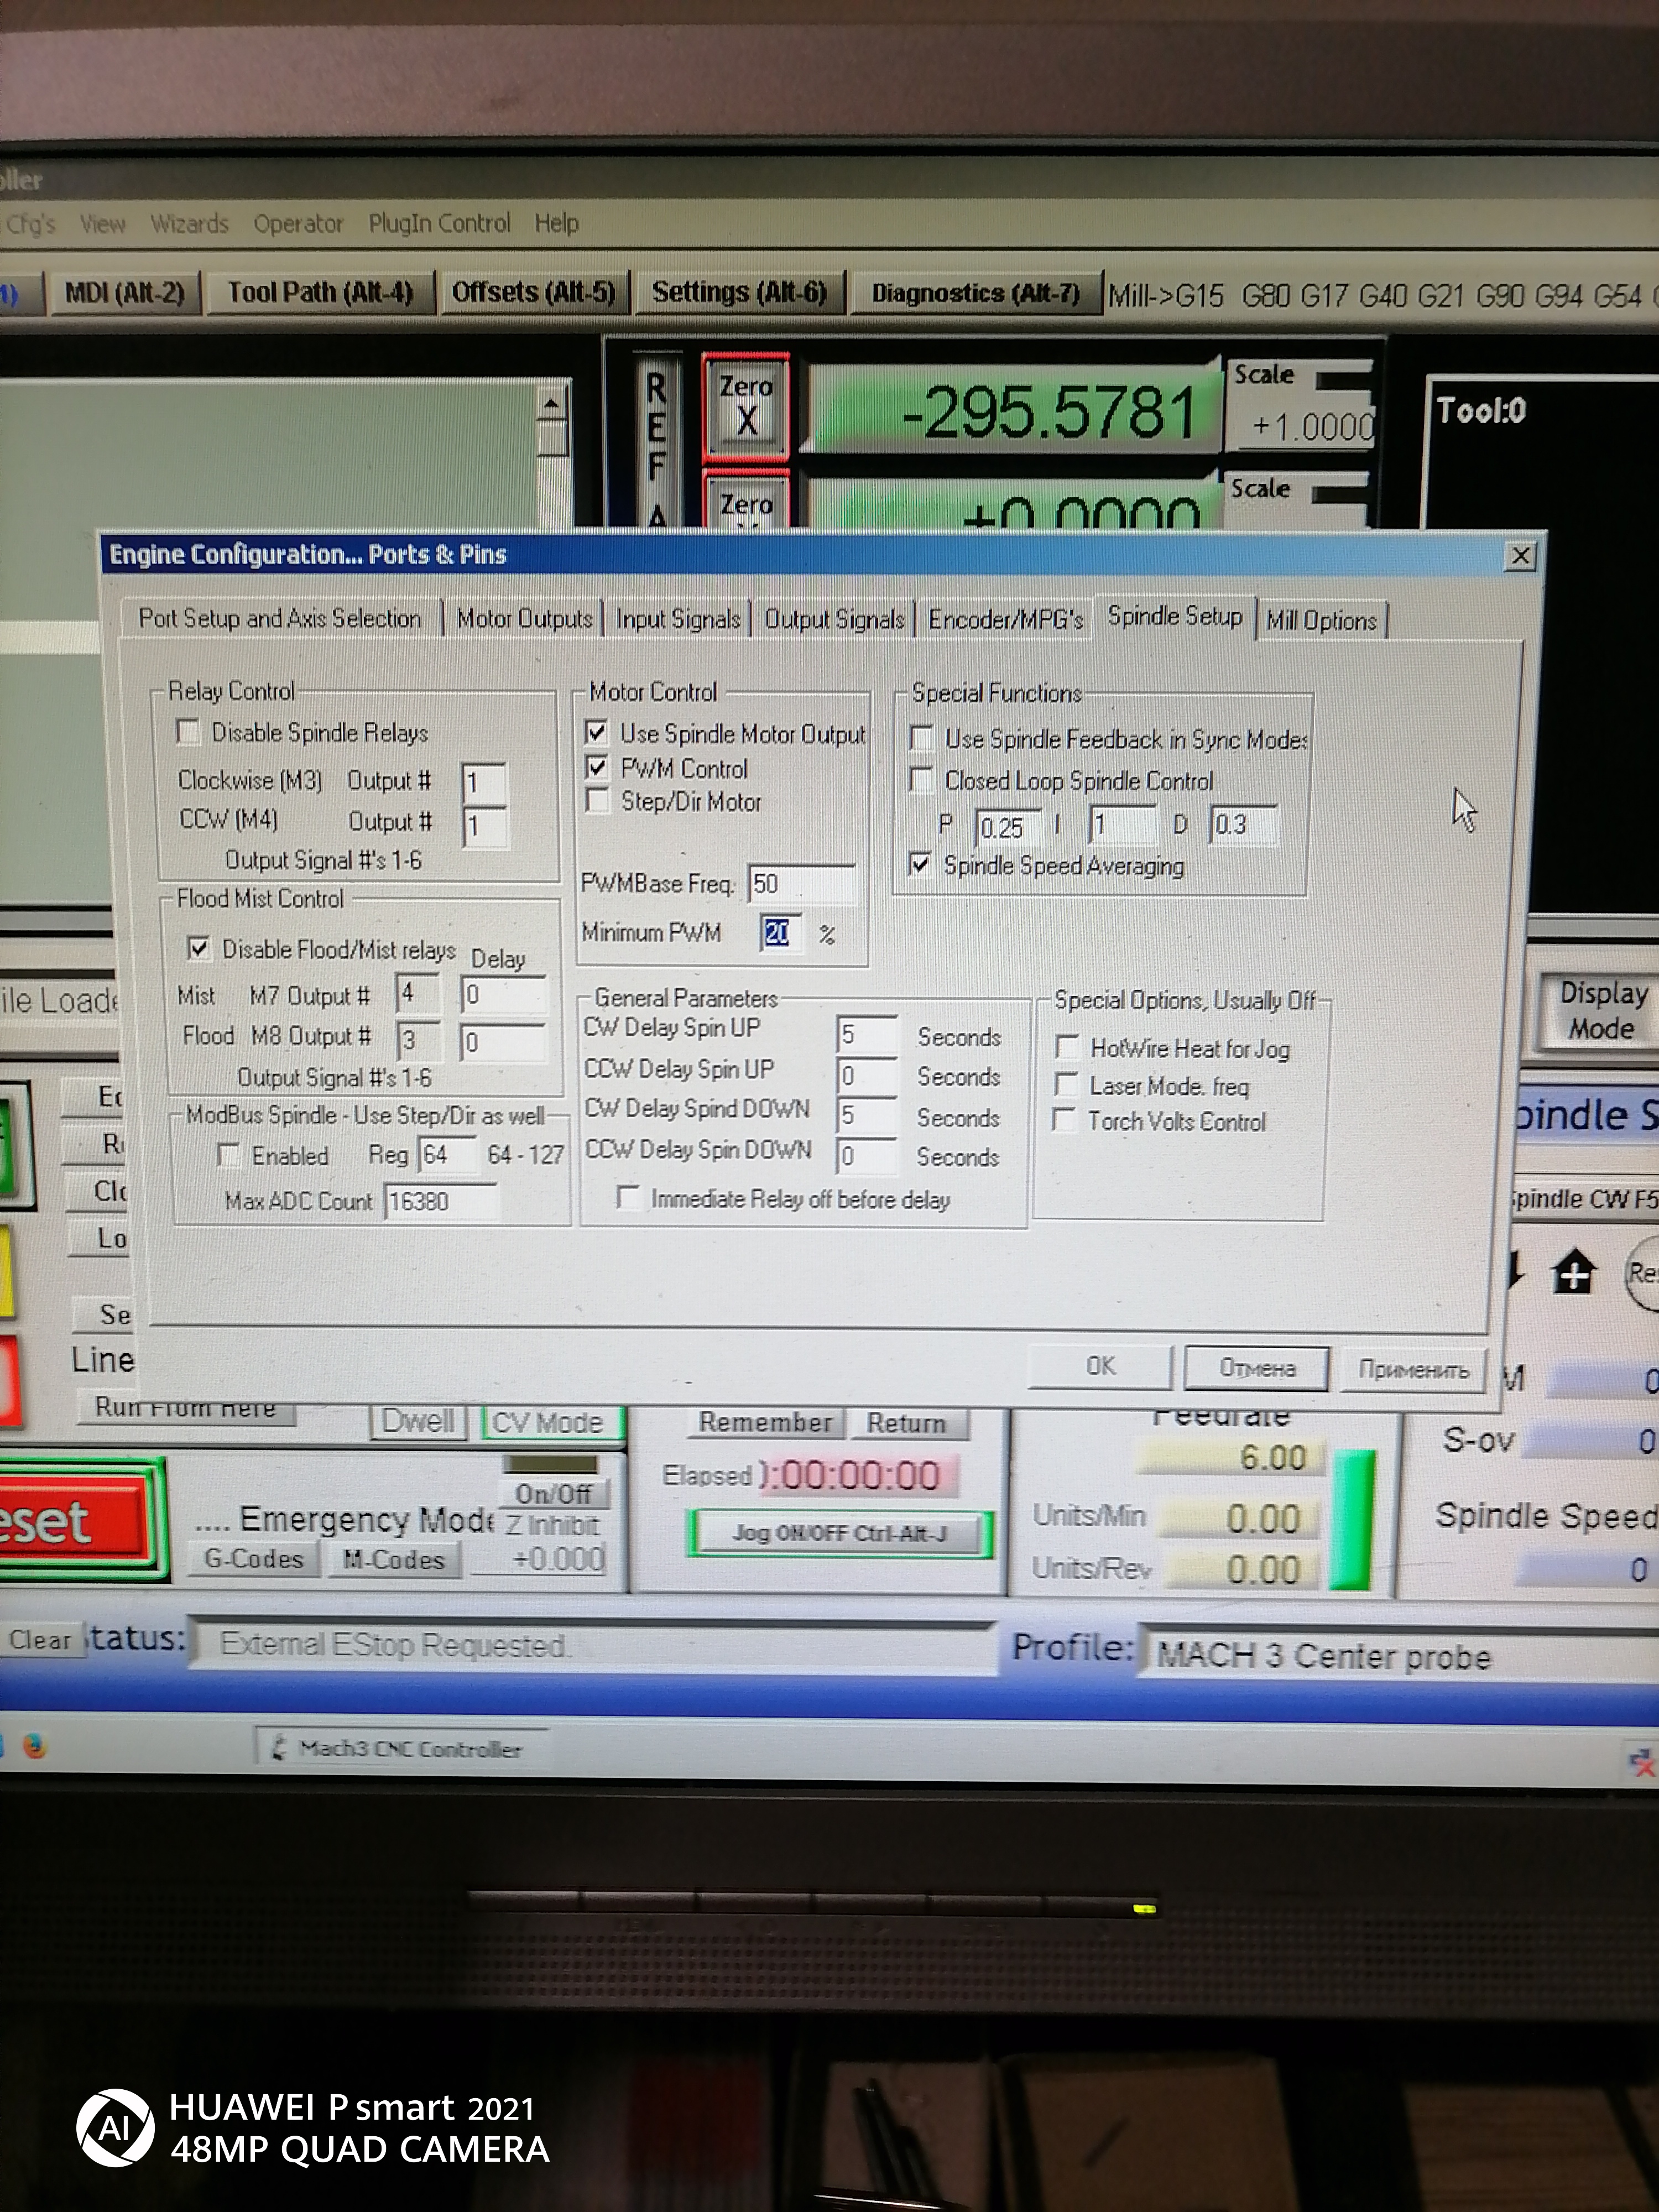Click the Remember button
Viewport: 1659px width, 2212px height.
[x=765, y=1422]
